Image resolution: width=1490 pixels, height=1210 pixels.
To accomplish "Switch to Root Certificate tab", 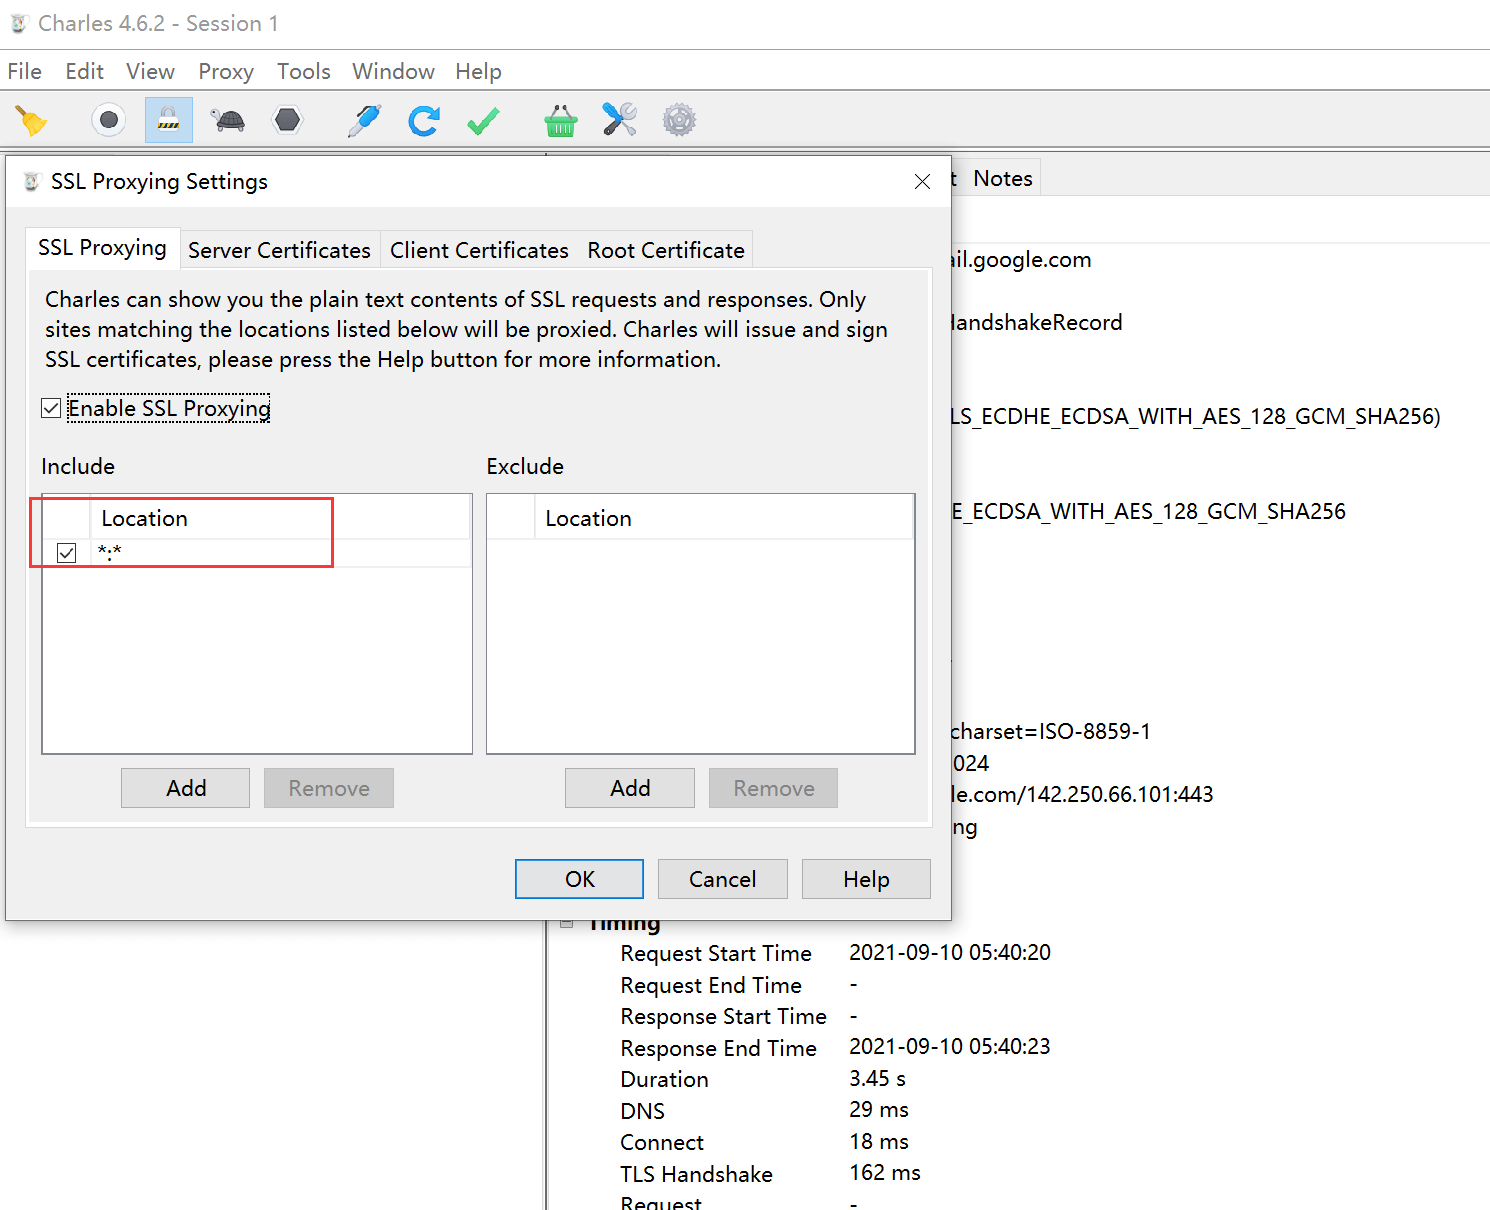I will click(x=666, y=250).
